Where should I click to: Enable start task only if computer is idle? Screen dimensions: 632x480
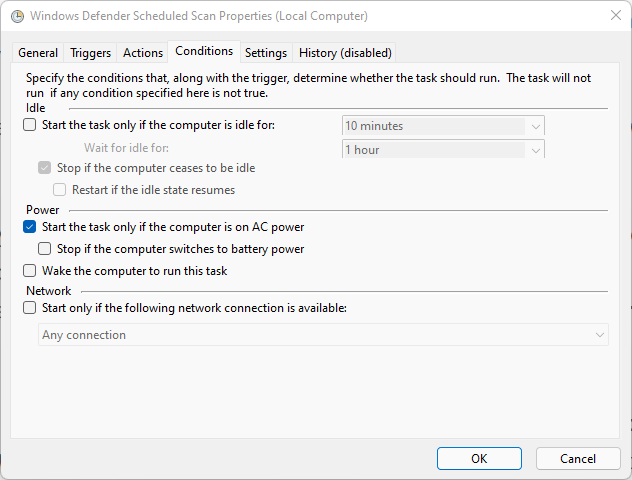(x=29, y=125)
